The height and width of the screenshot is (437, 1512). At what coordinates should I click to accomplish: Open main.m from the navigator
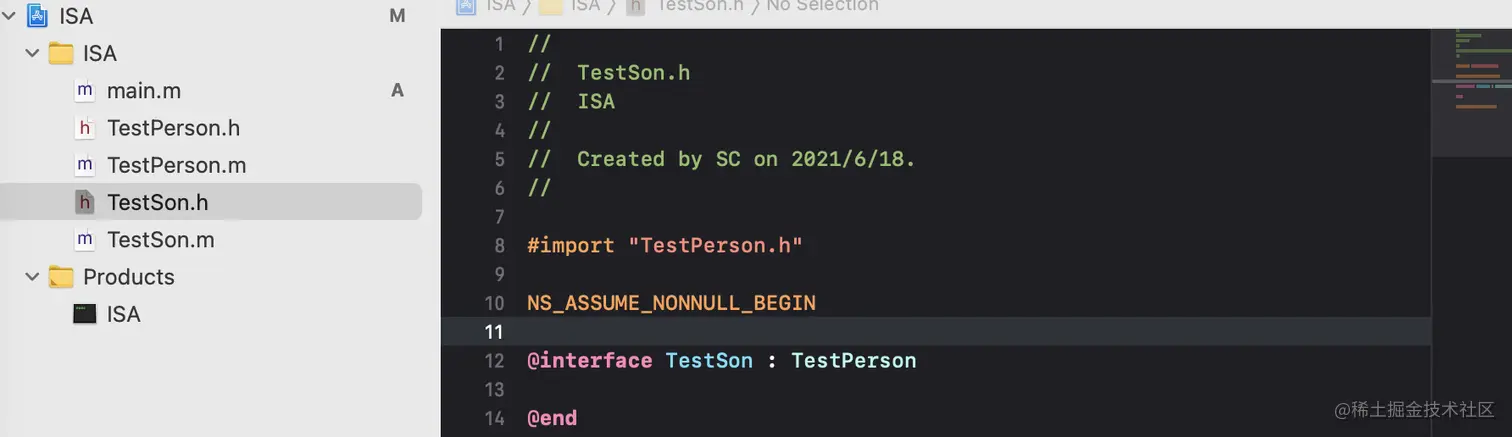click(144, 91)
